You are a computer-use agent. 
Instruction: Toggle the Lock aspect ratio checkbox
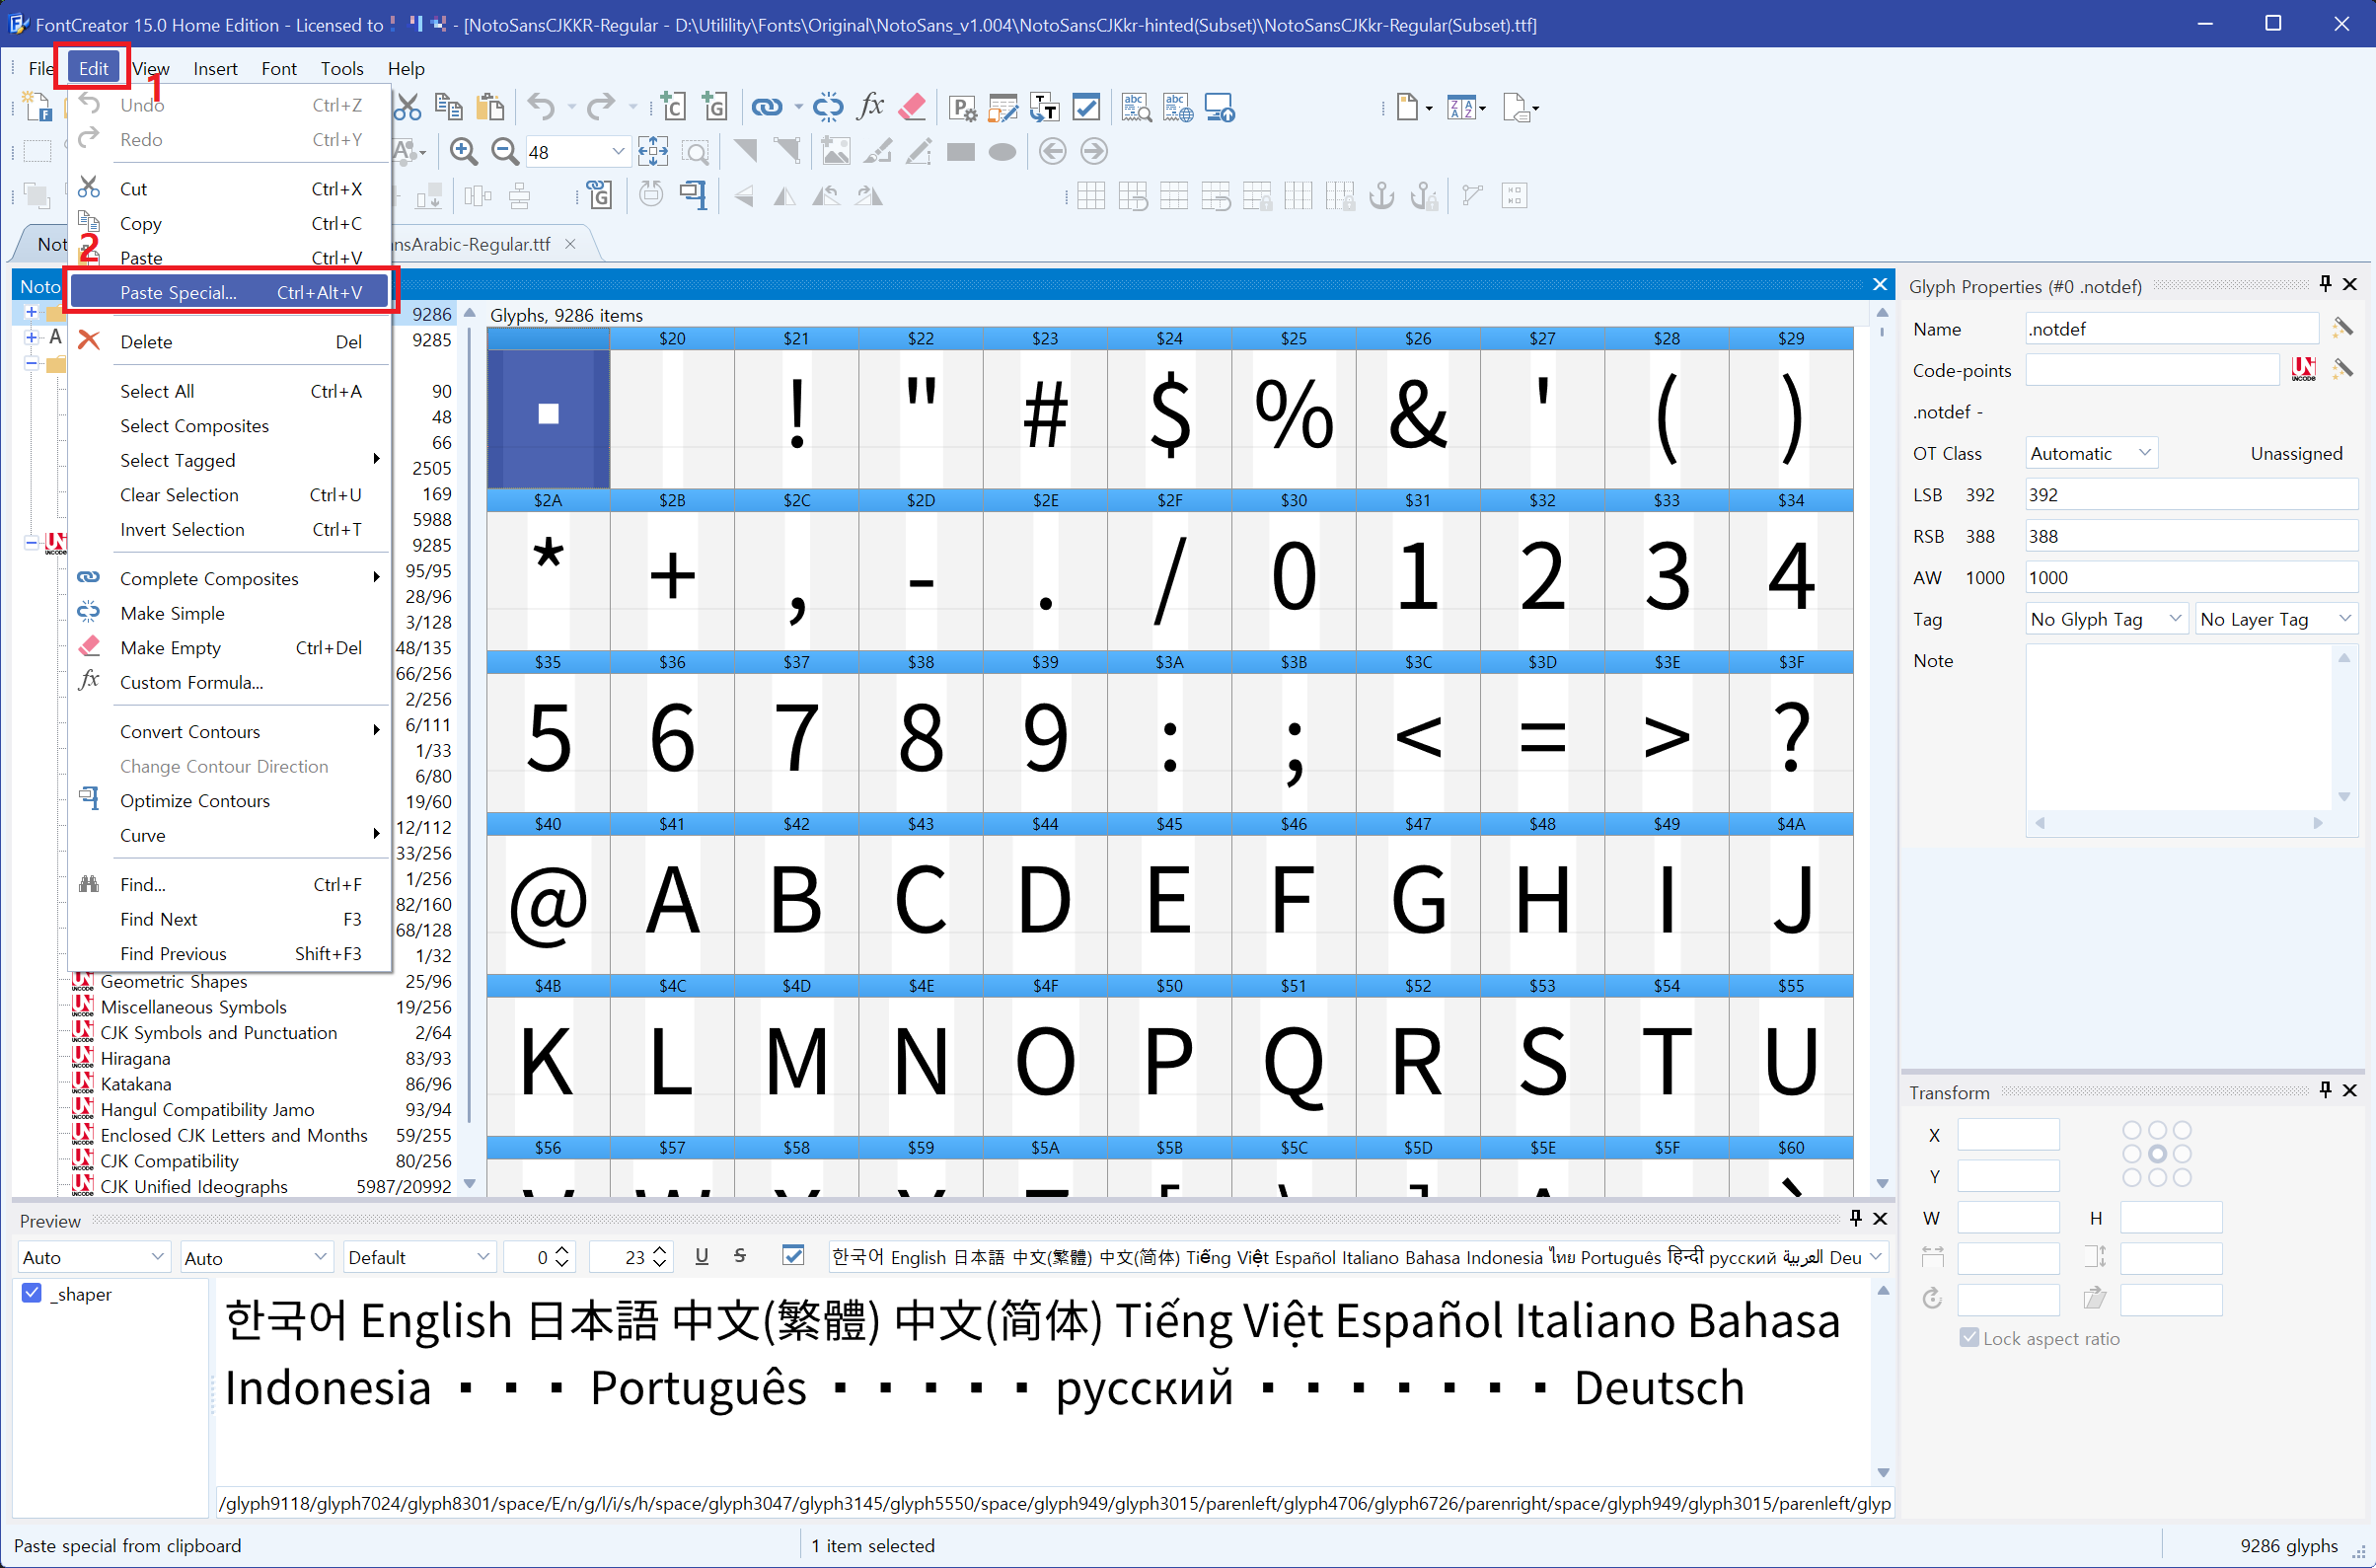coord(1969,1338)
